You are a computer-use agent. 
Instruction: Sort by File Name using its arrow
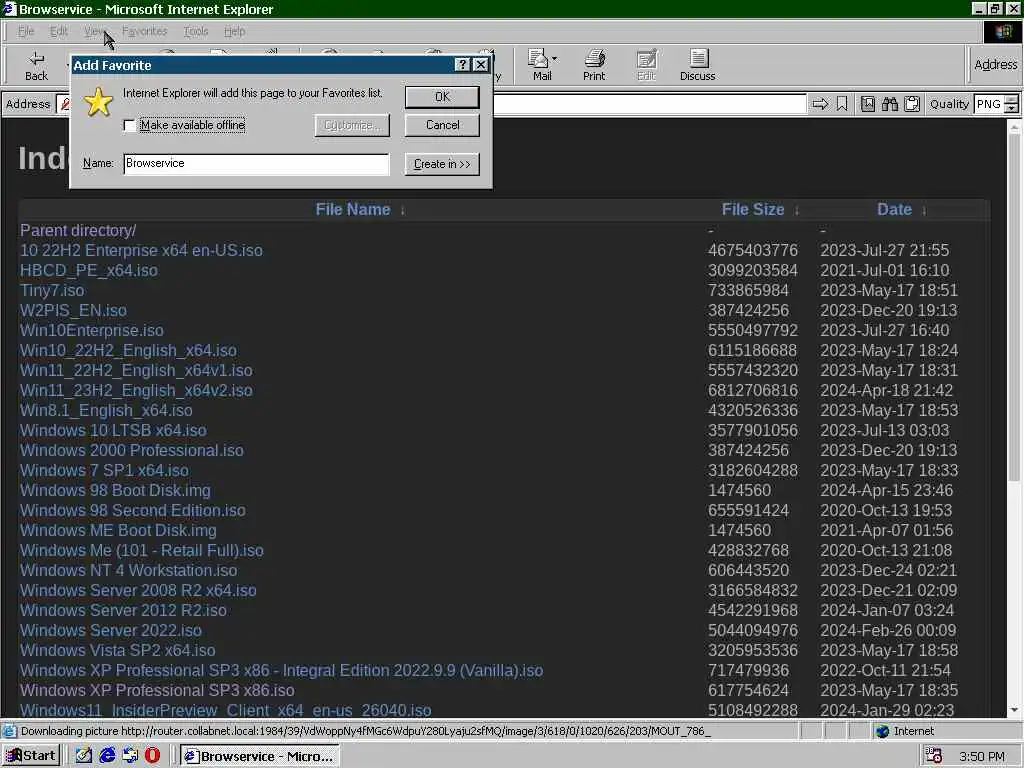point(403,210)
